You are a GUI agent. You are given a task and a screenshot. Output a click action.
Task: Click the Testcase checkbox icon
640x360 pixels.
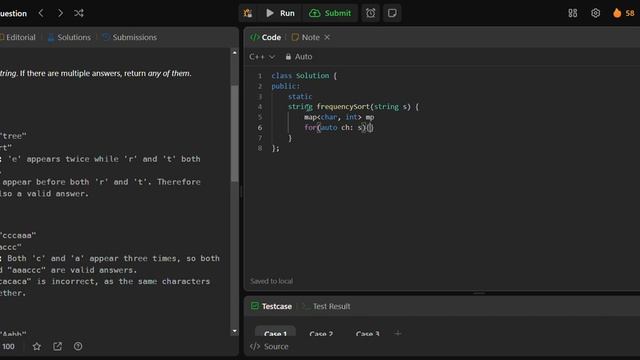coord(255,306)
